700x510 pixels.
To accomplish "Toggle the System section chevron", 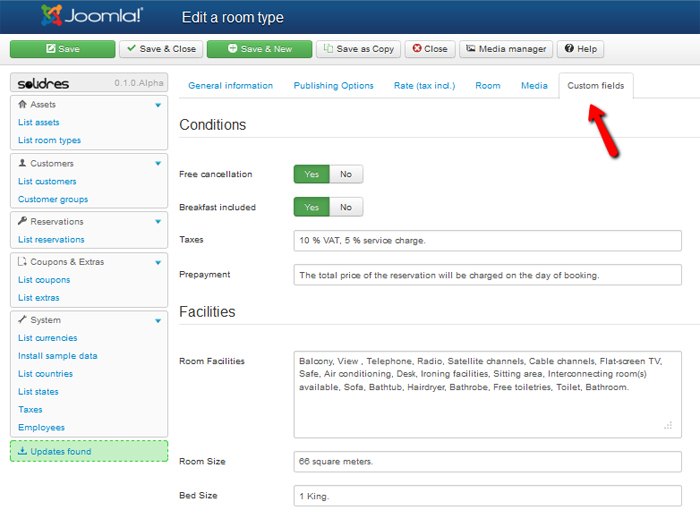I will point(158,321).
